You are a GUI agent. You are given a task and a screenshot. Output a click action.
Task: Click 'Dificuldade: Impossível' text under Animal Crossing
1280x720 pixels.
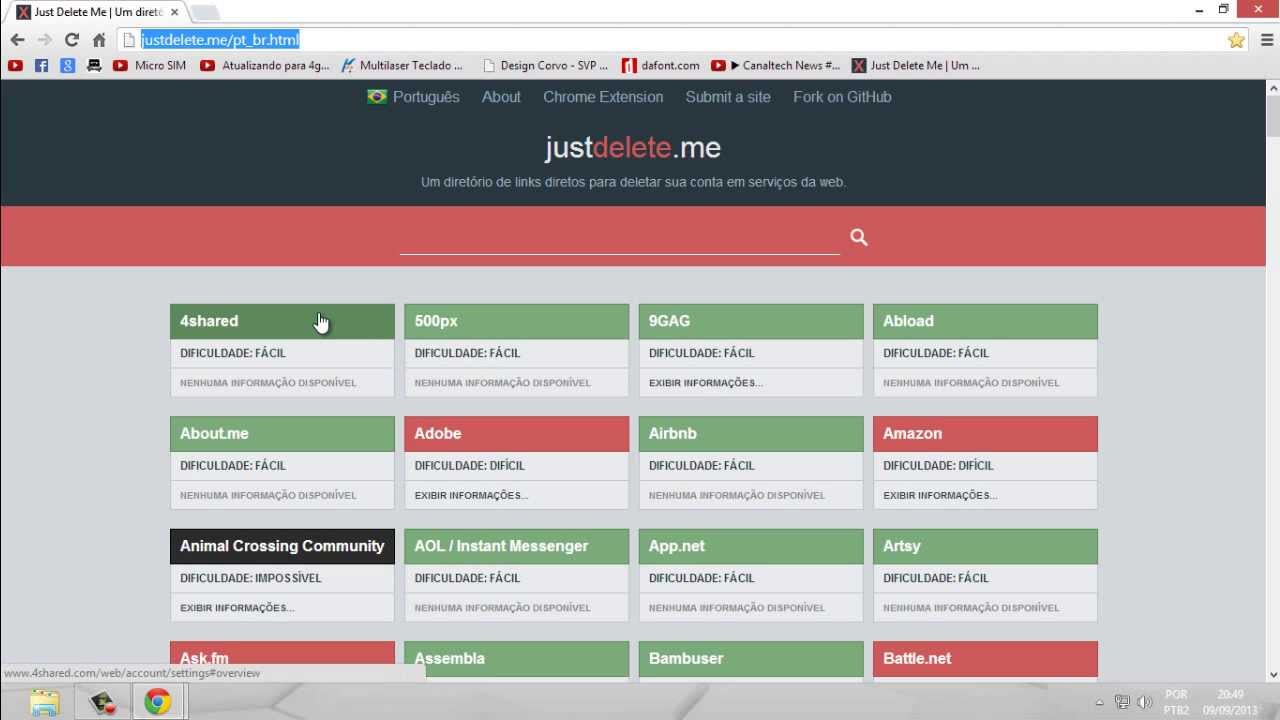[x=251, y=578]
